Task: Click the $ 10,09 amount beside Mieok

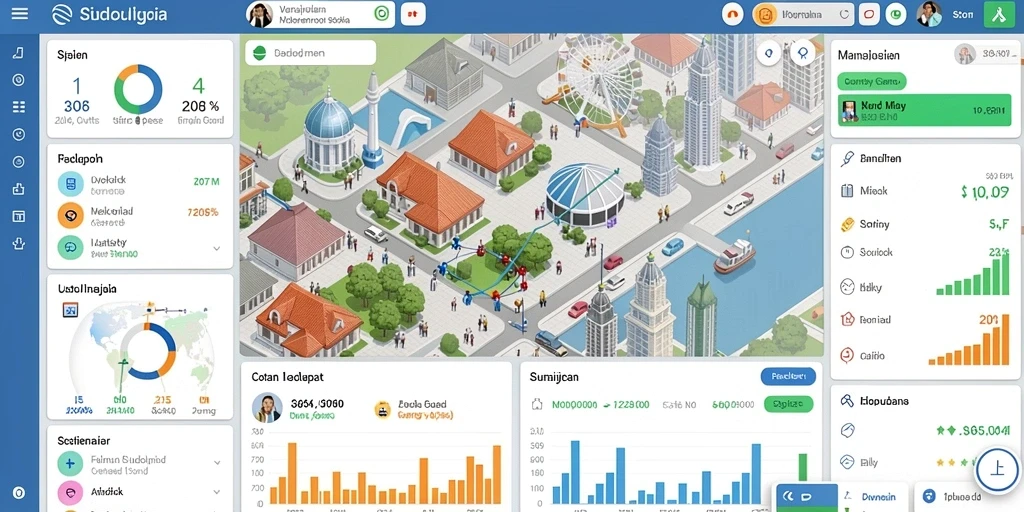Action: [985, 191]
